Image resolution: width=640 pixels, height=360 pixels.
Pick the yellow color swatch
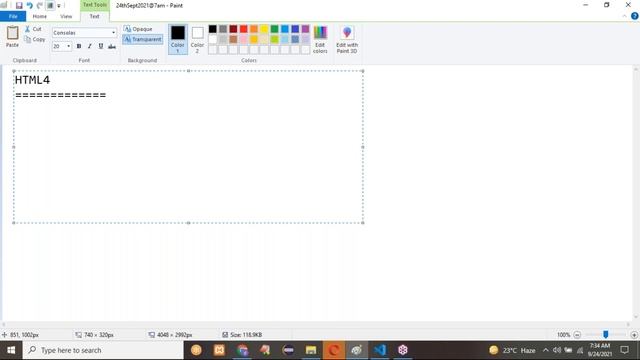264,29
